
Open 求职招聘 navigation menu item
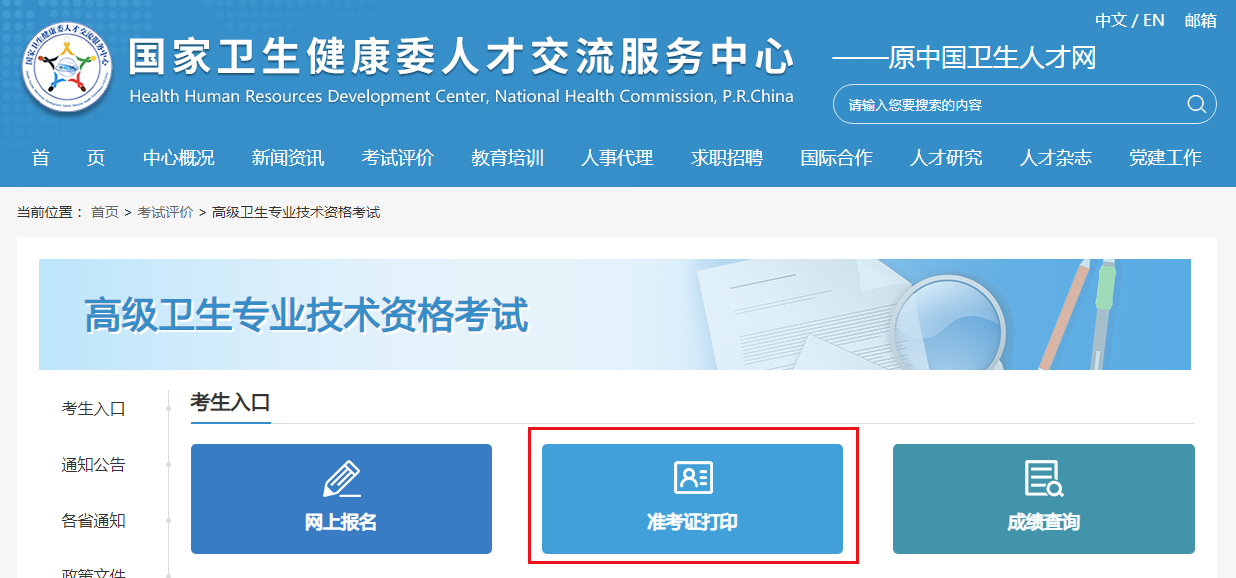(x=727, y=157)
